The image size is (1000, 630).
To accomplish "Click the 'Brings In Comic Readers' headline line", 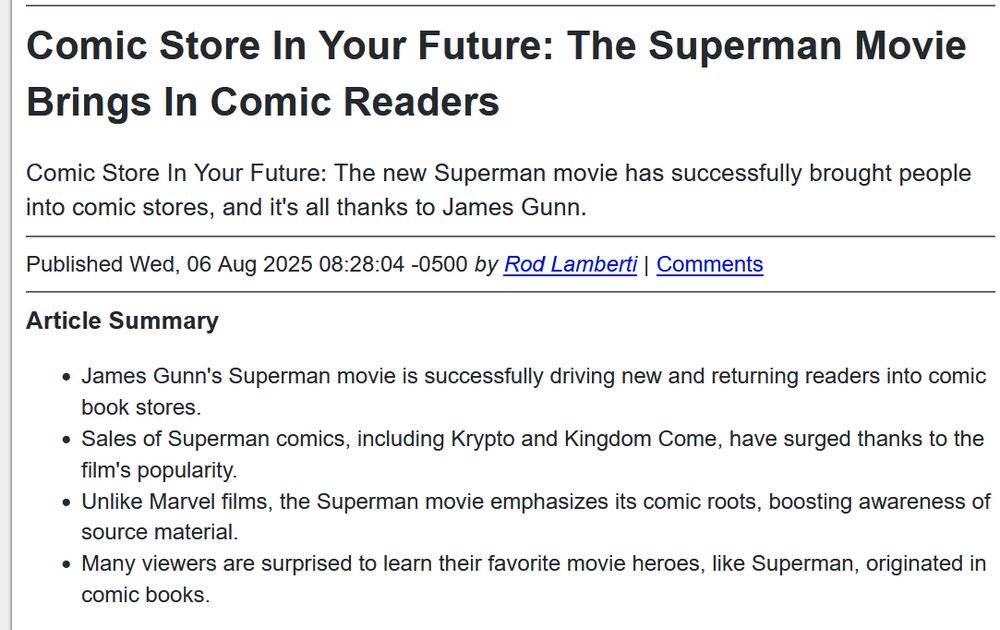I will point(262,102).
